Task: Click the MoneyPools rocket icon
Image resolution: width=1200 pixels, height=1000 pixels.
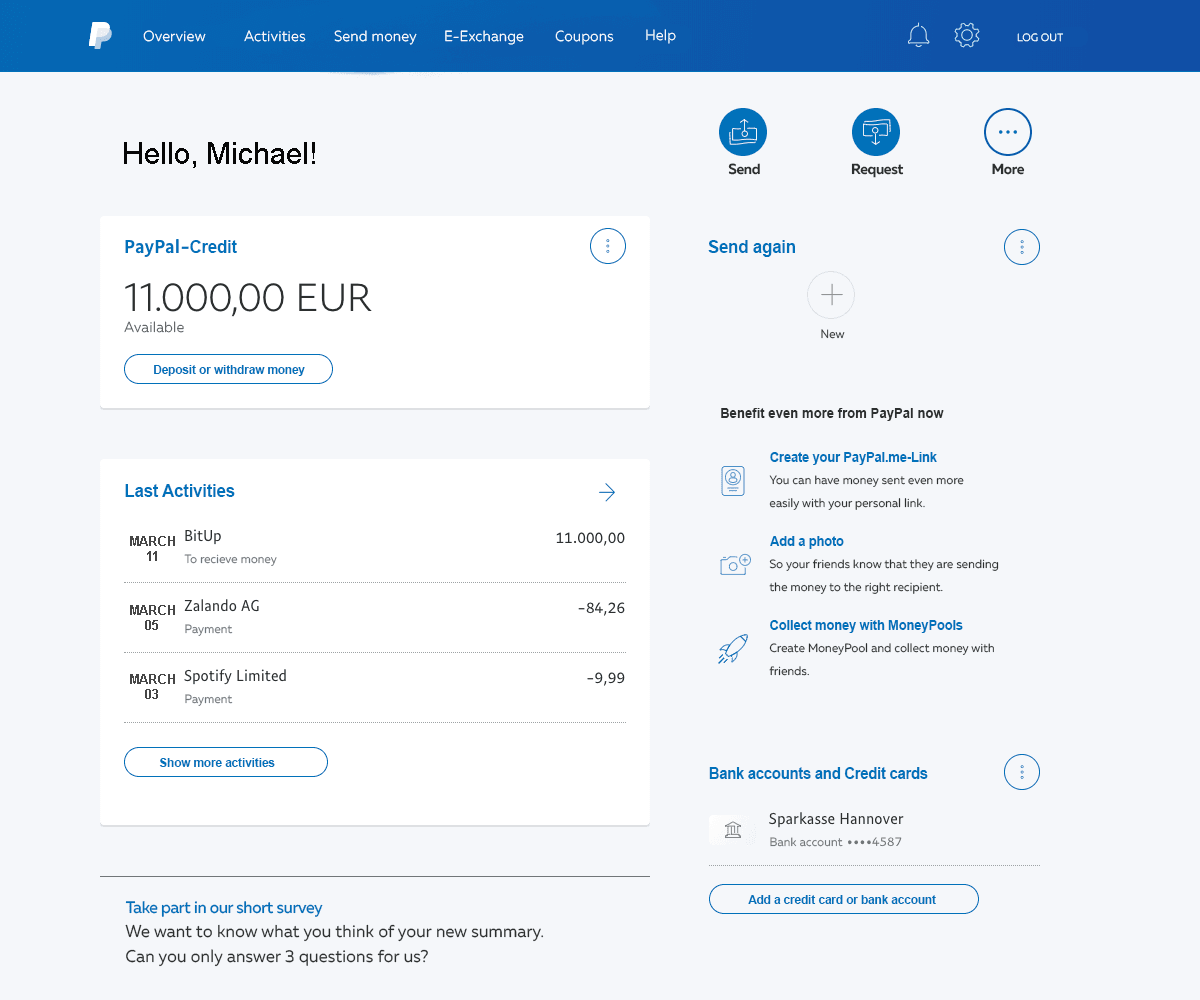Action: click(x=733, y=649)
